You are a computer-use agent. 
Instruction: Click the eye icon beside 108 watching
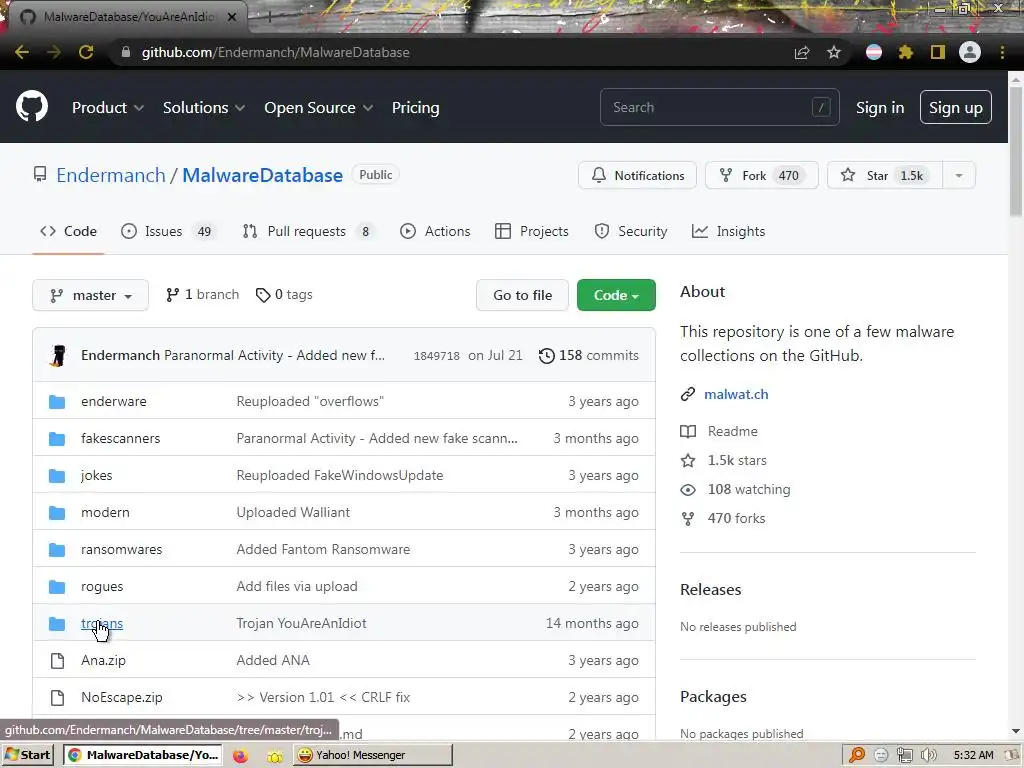688,490
